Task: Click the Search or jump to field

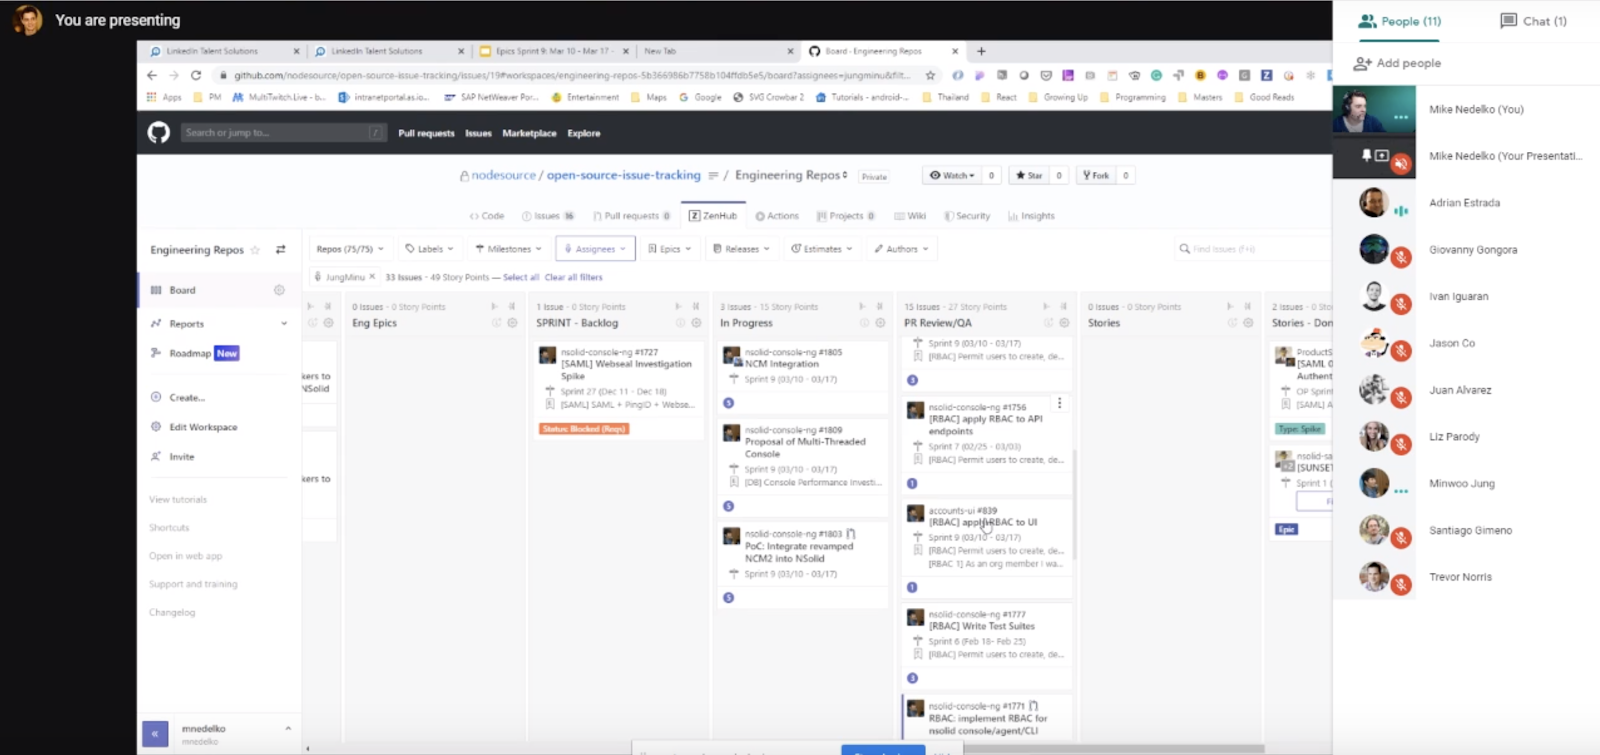Action: click(283, 132)
